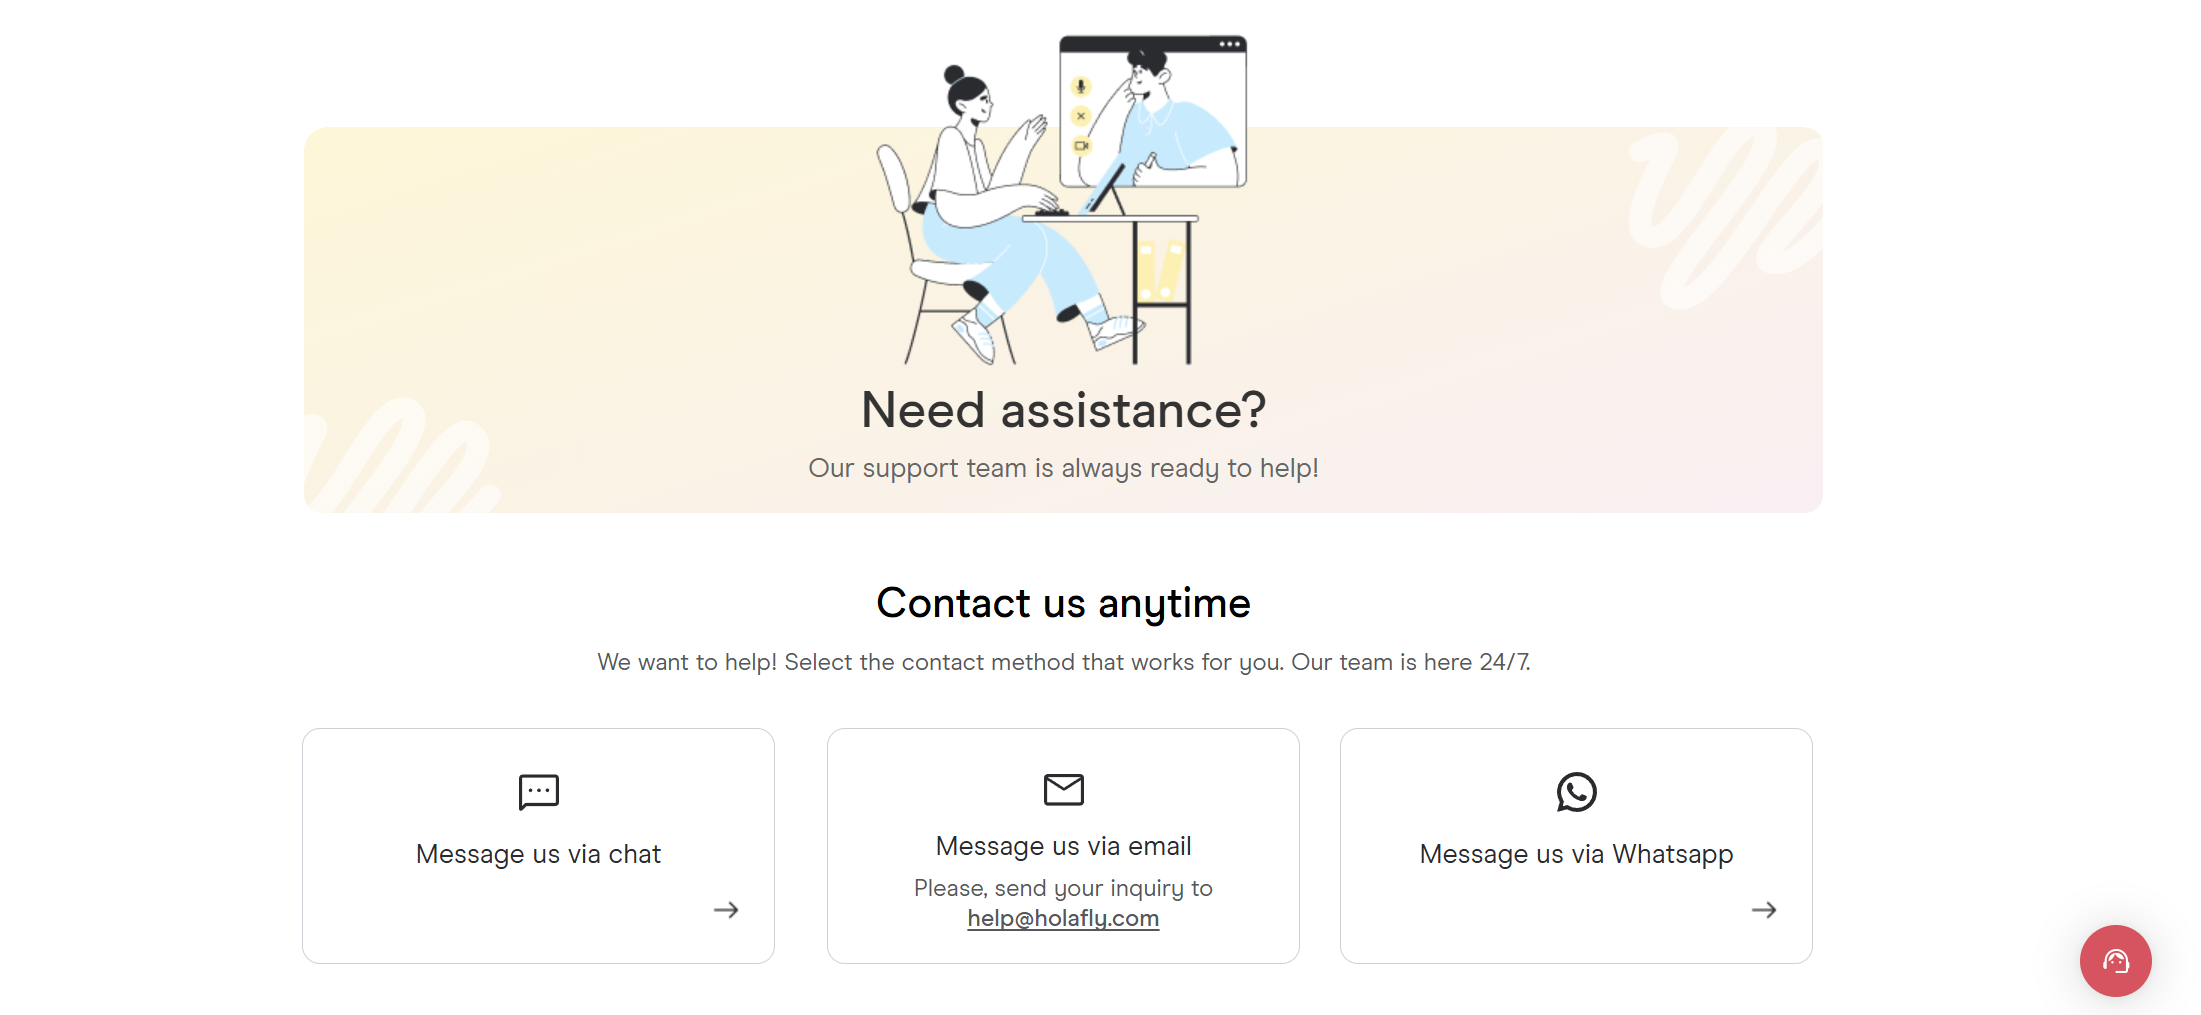The height and width of the screenshot is (1015, 2201).
Task: Click the 24/7 contact method description text
Action: [1063, 662]
